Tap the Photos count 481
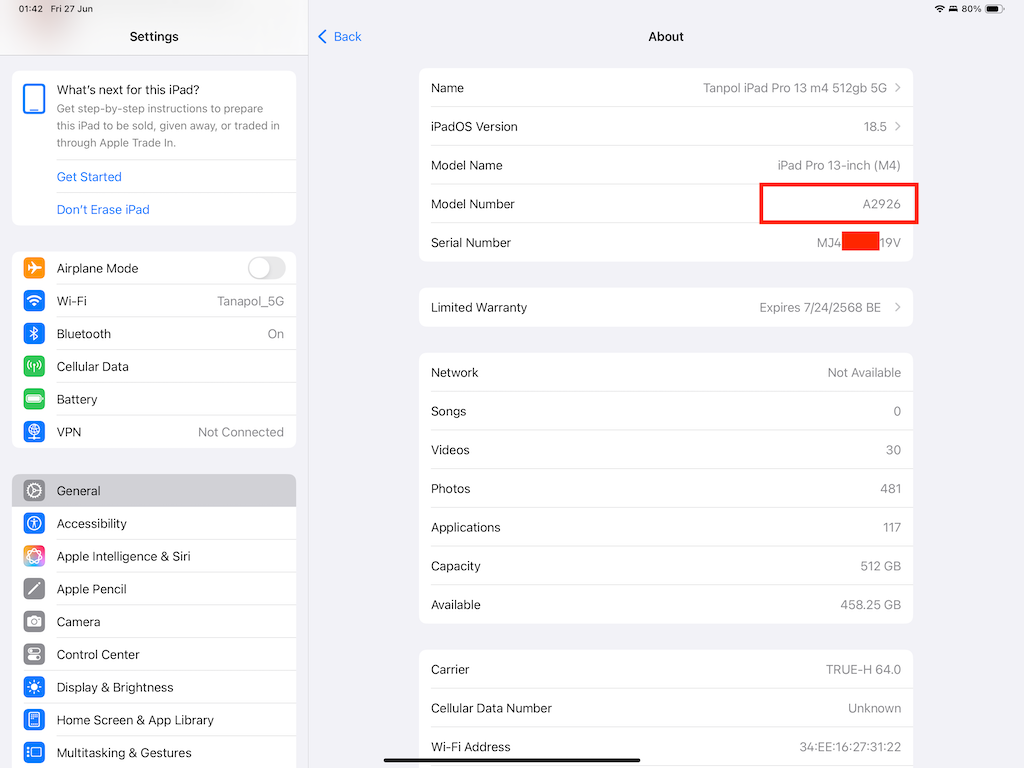This screenshot has width=1024, height=768. coord(890,488)
